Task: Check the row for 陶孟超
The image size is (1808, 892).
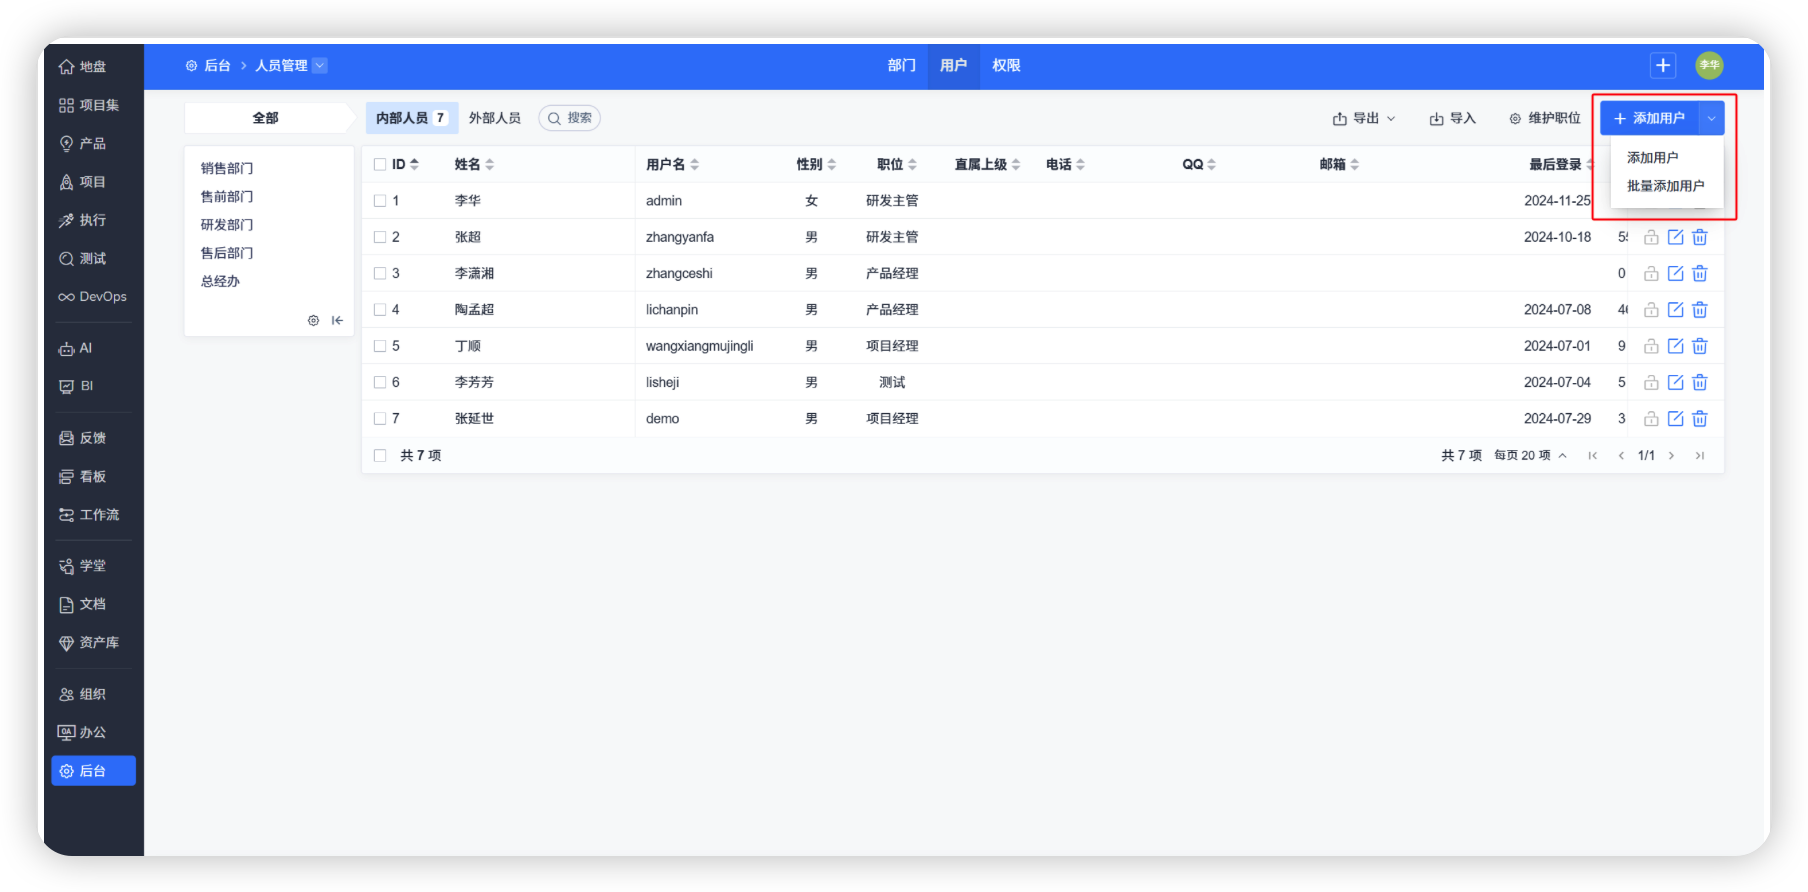Action: [380, 310]
